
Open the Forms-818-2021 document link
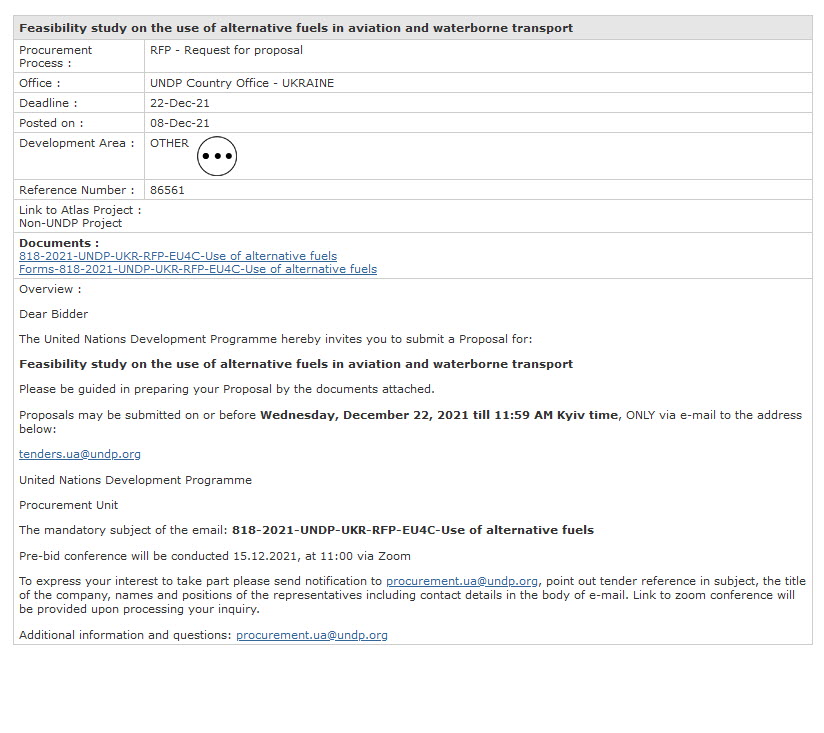pyautogui.click(x=198, y=269)
